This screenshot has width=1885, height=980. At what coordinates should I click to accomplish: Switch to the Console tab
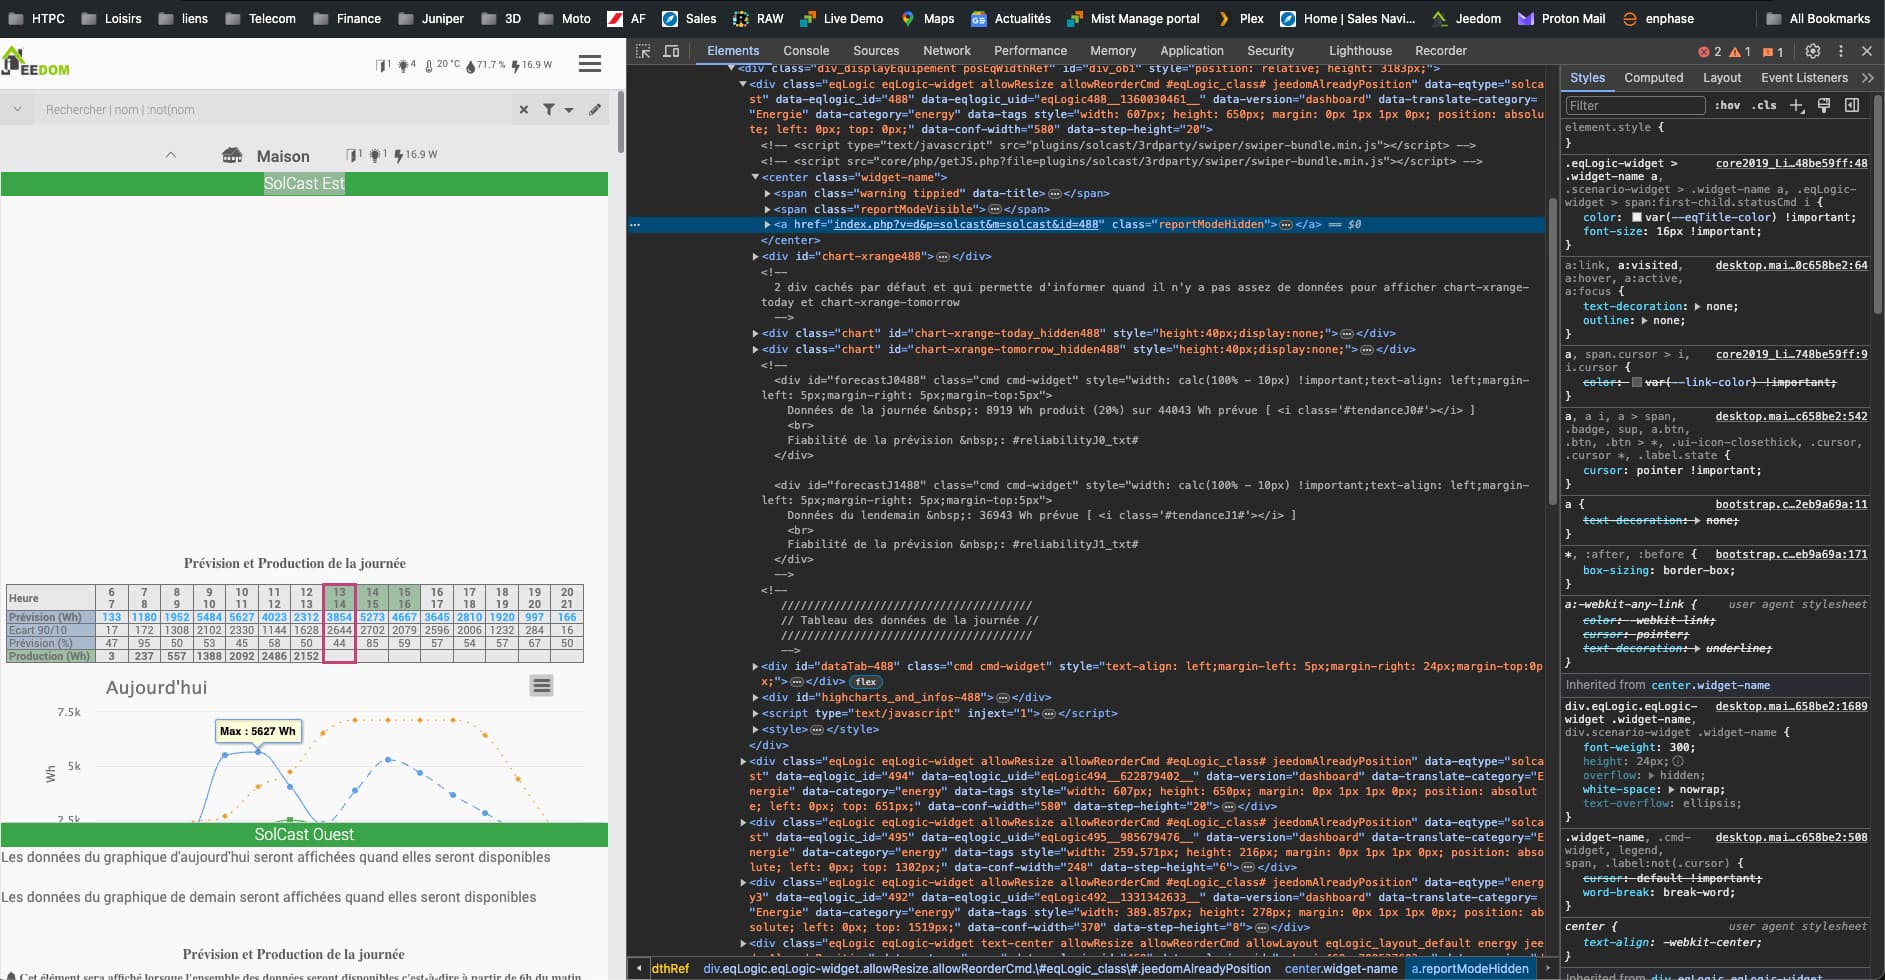[x=806, y=51]
